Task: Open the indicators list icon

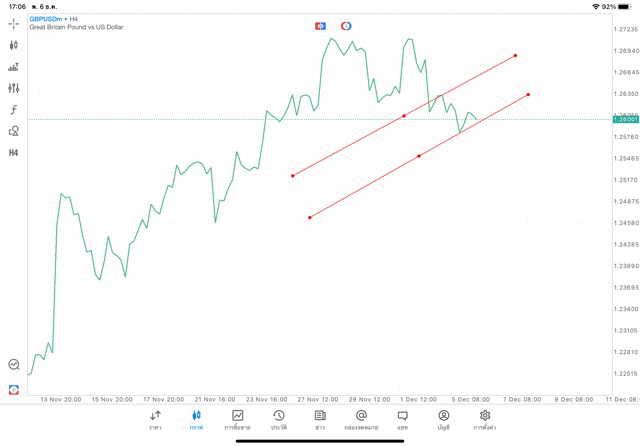Action: (x=14, y=67)
